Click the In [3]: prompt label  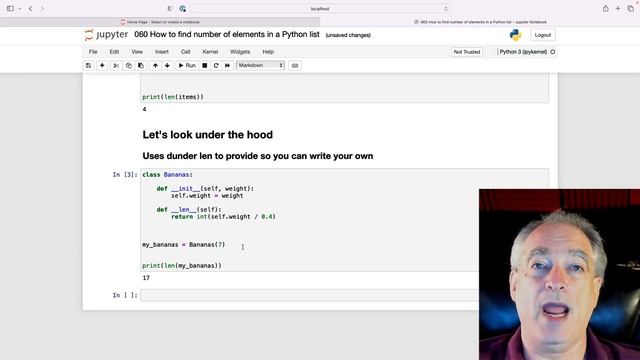point(125,175)
